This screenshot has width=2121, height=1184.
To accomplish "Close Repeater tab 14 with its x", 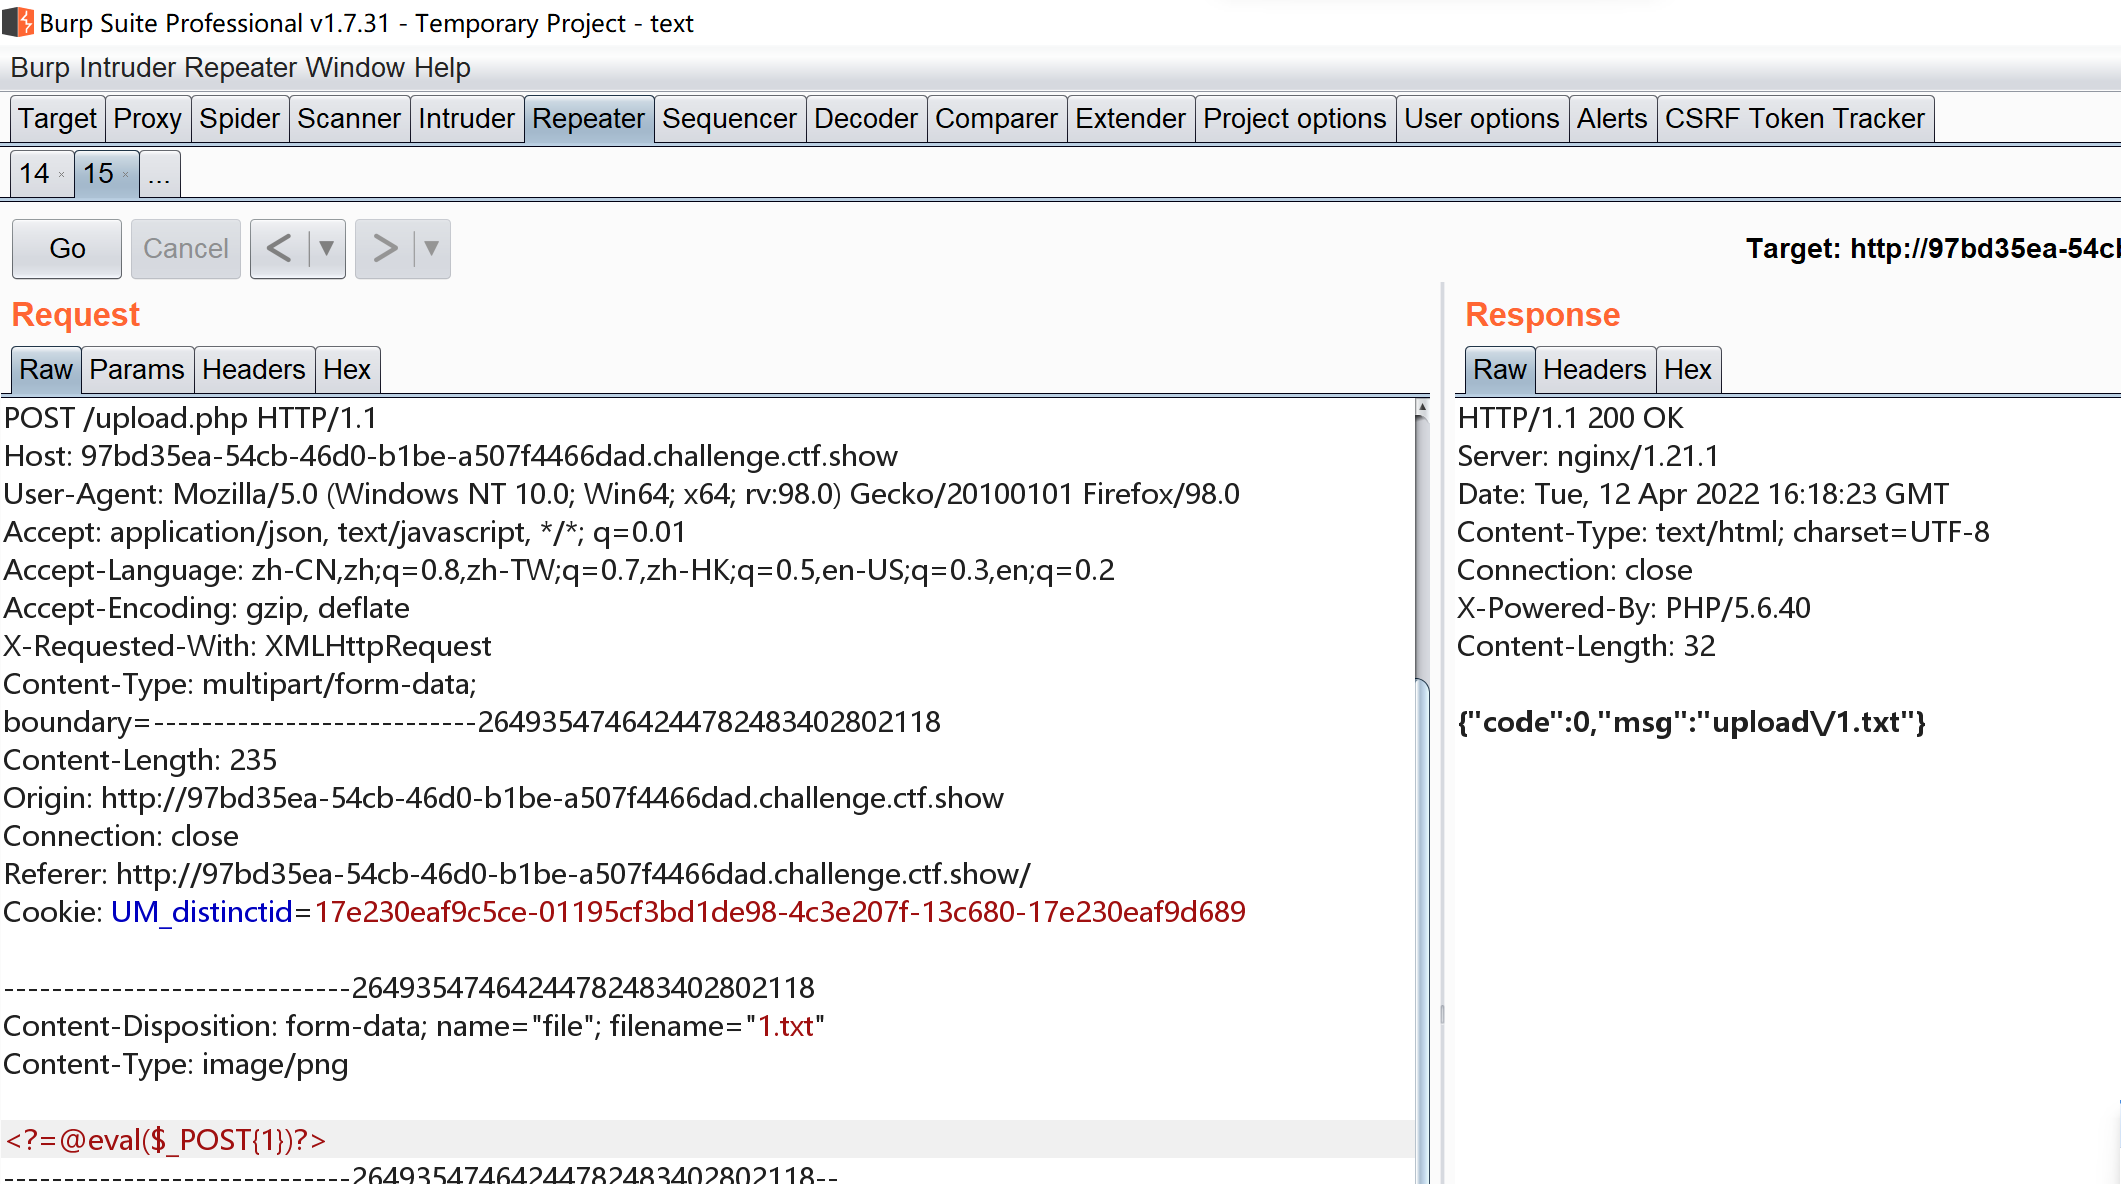I will tap(62, 175).
